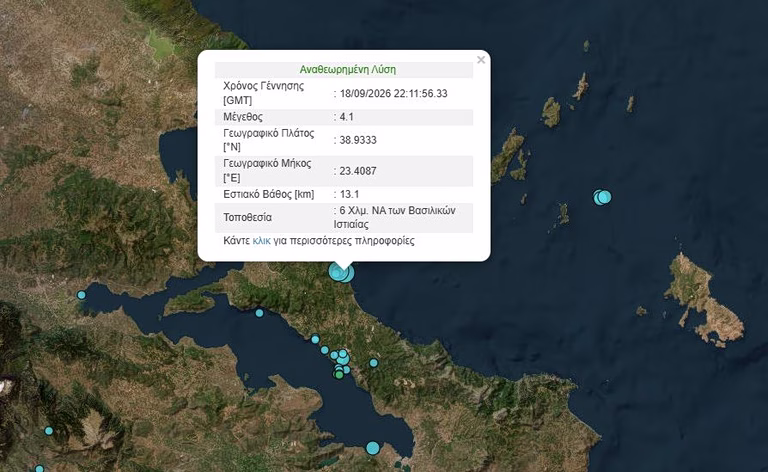The height and width of the screenshot is (472, 768).
Task: Select the isolated inland marker east of the coastal cluster
Action: [x=374, y=363]
